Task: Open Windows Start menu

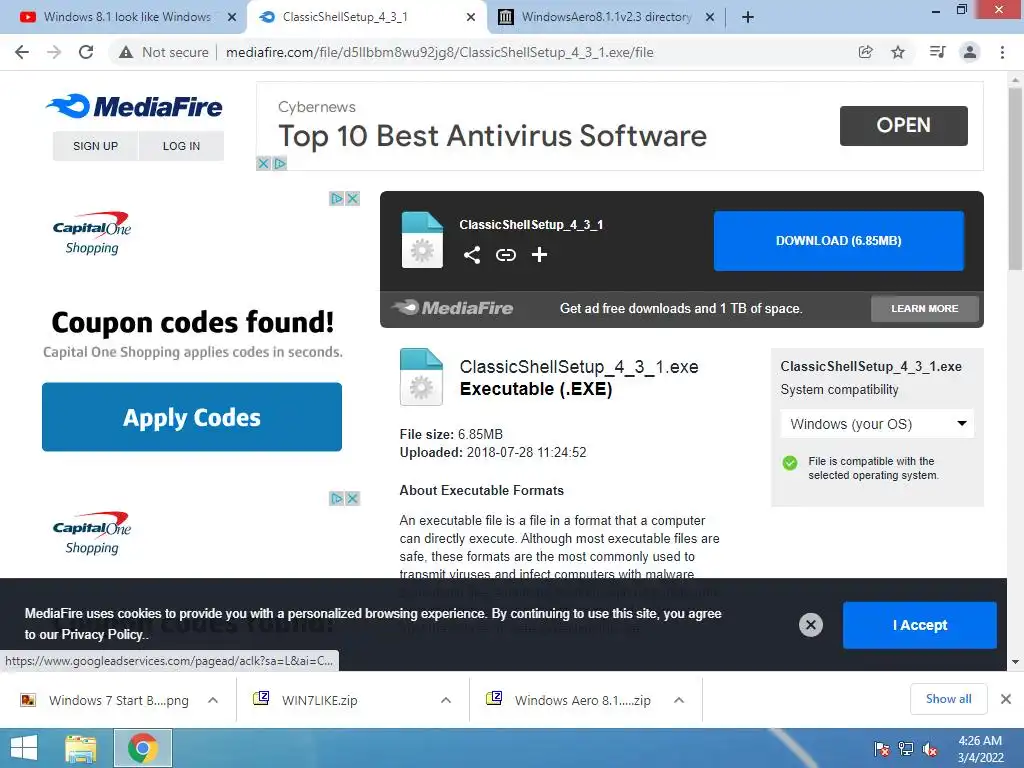Action: point(24,748)
